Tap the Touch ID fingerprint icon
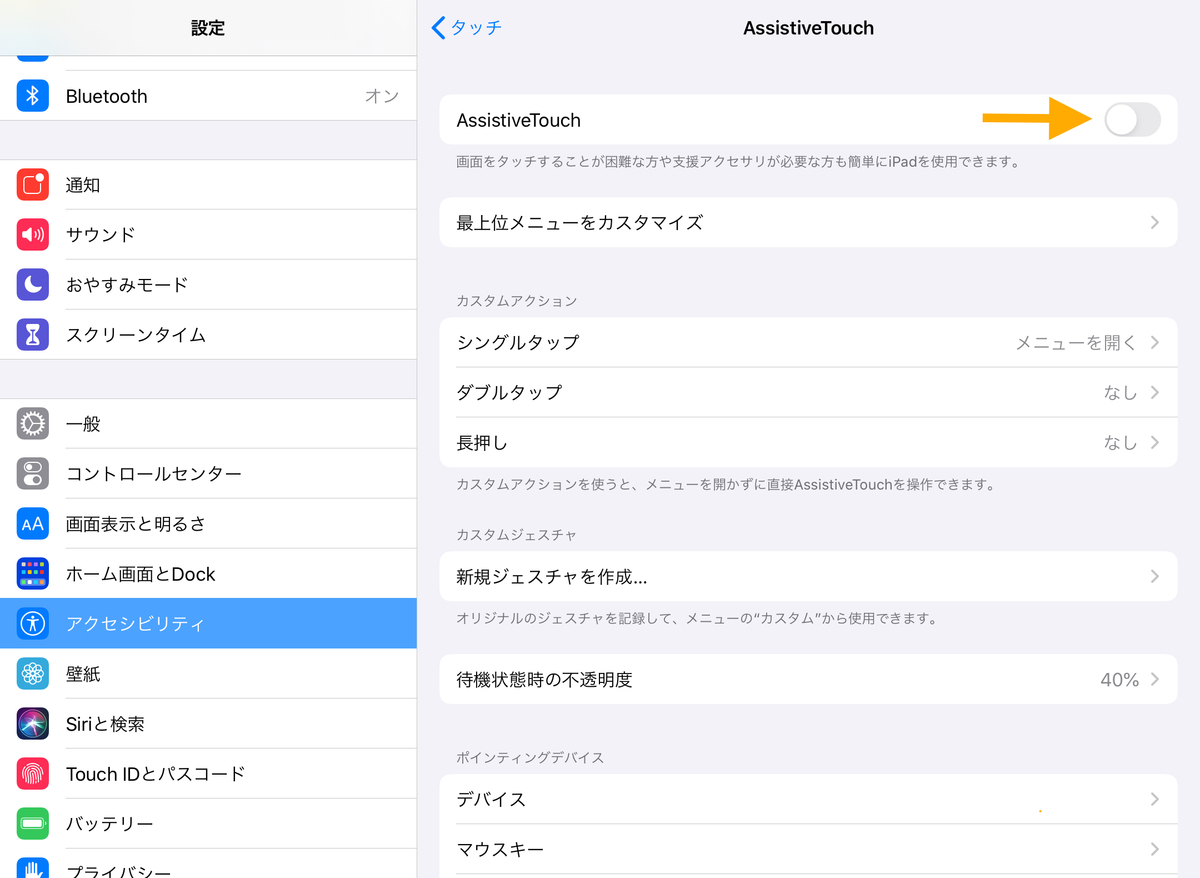The image size is (1200, 878). (x=33, y=774)
